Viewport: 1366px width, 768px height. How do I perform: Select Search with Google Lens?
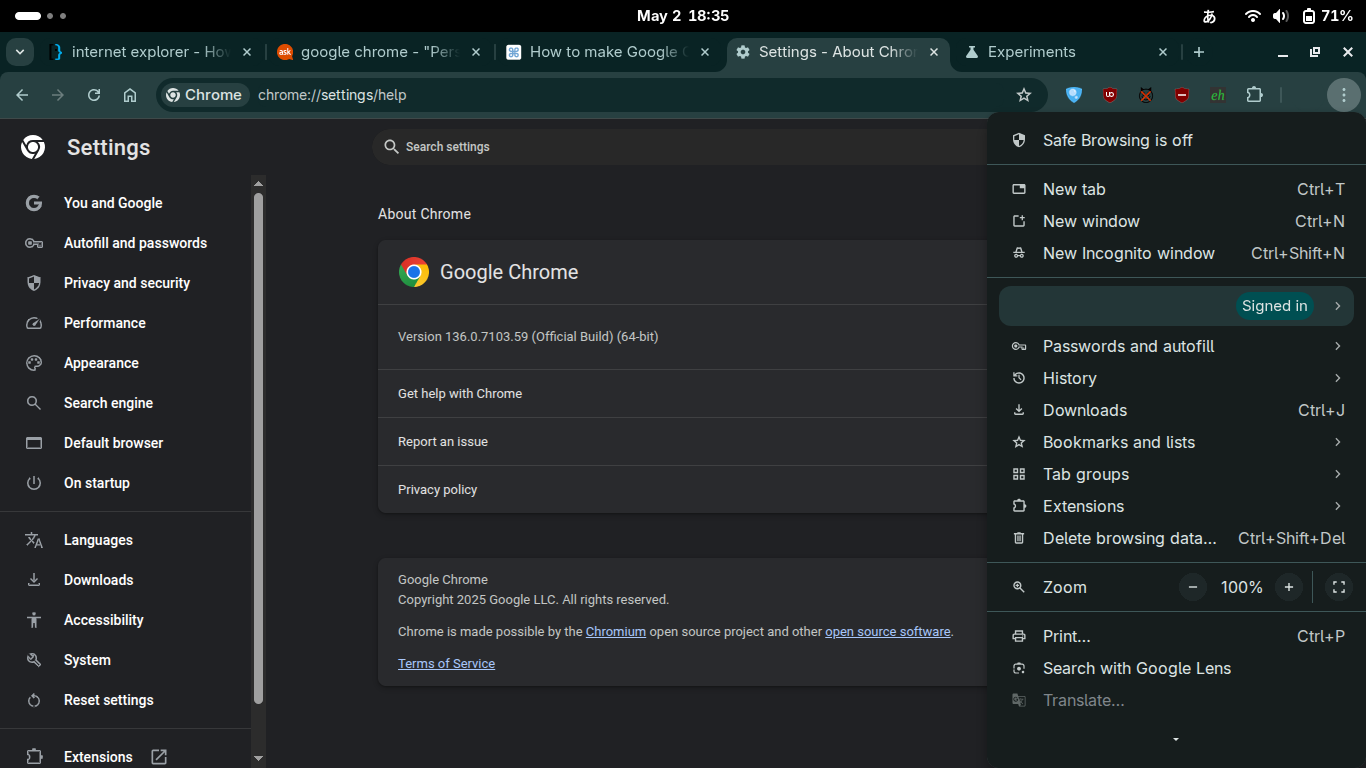point(1176,668)
